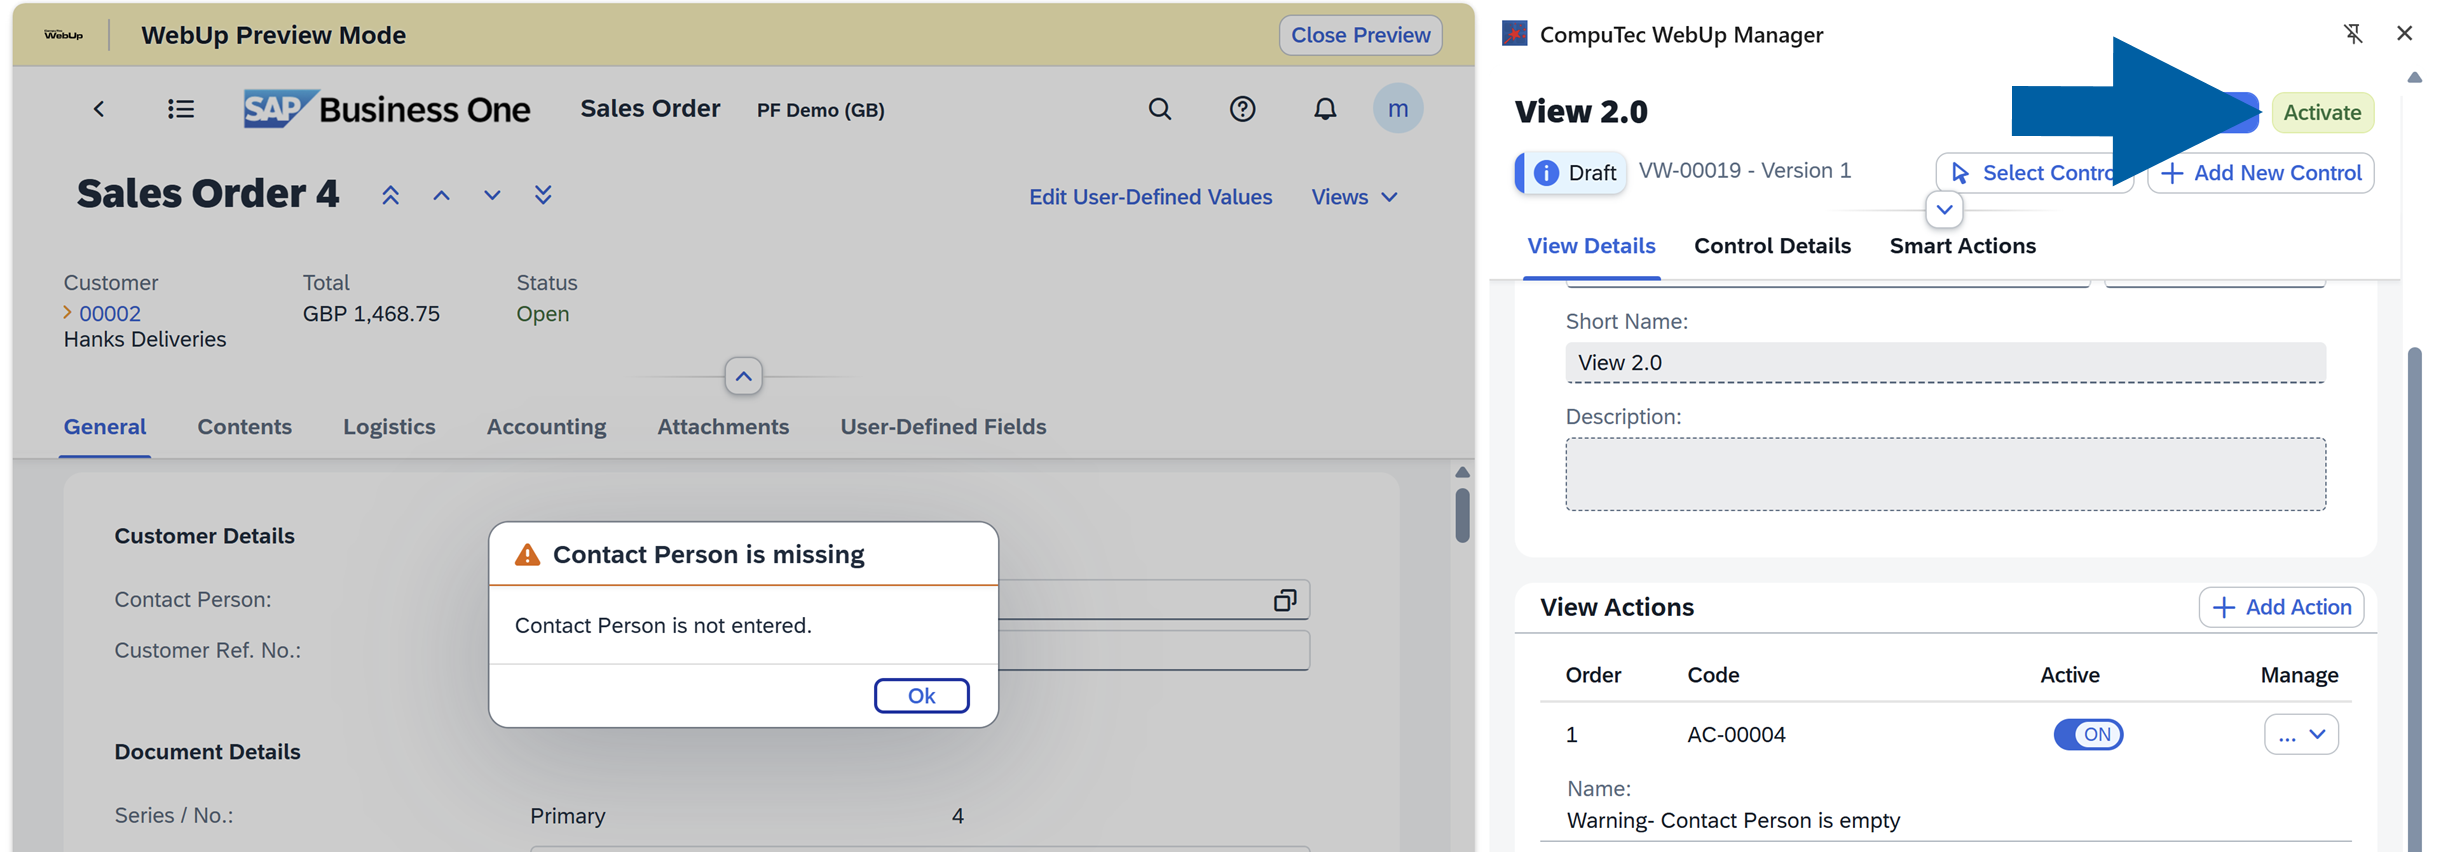Click the 'Open' status value
The width and height of the screenshot is (2441, 853).
(x=543, y=314)
